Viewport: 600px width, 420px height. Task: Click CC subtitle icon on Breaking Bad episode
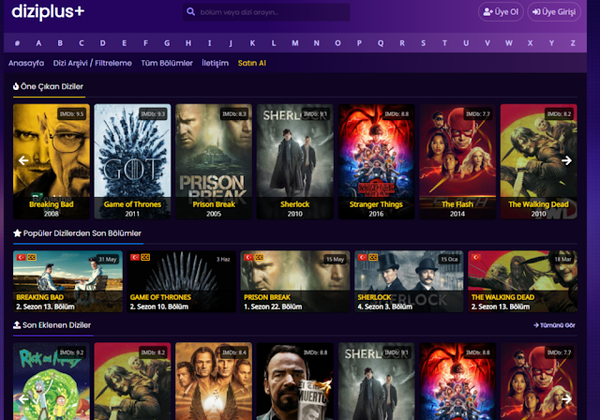(x=32, y=257)
